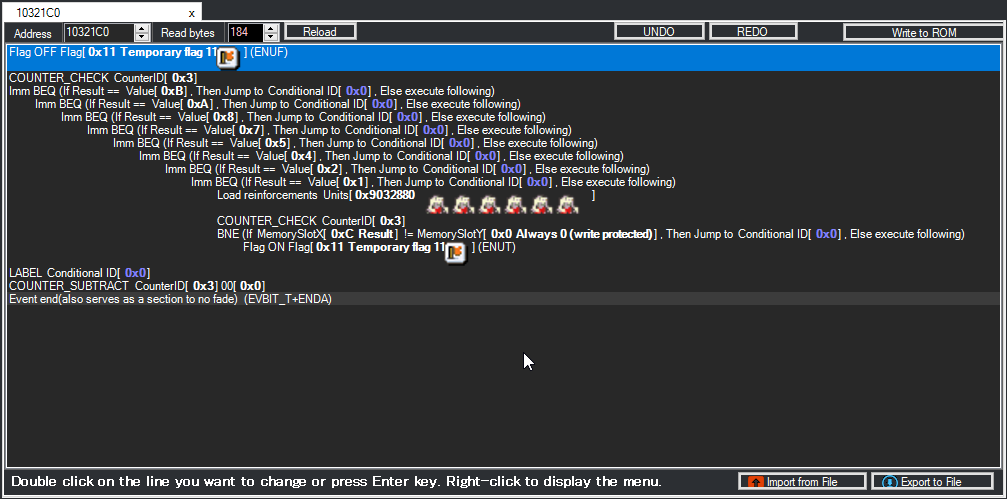The height and width of the screenshot is (499, 1007).
Task: Select the BNE MemorySlotX 0xC Result line
Action: click(x=504, y=234)
